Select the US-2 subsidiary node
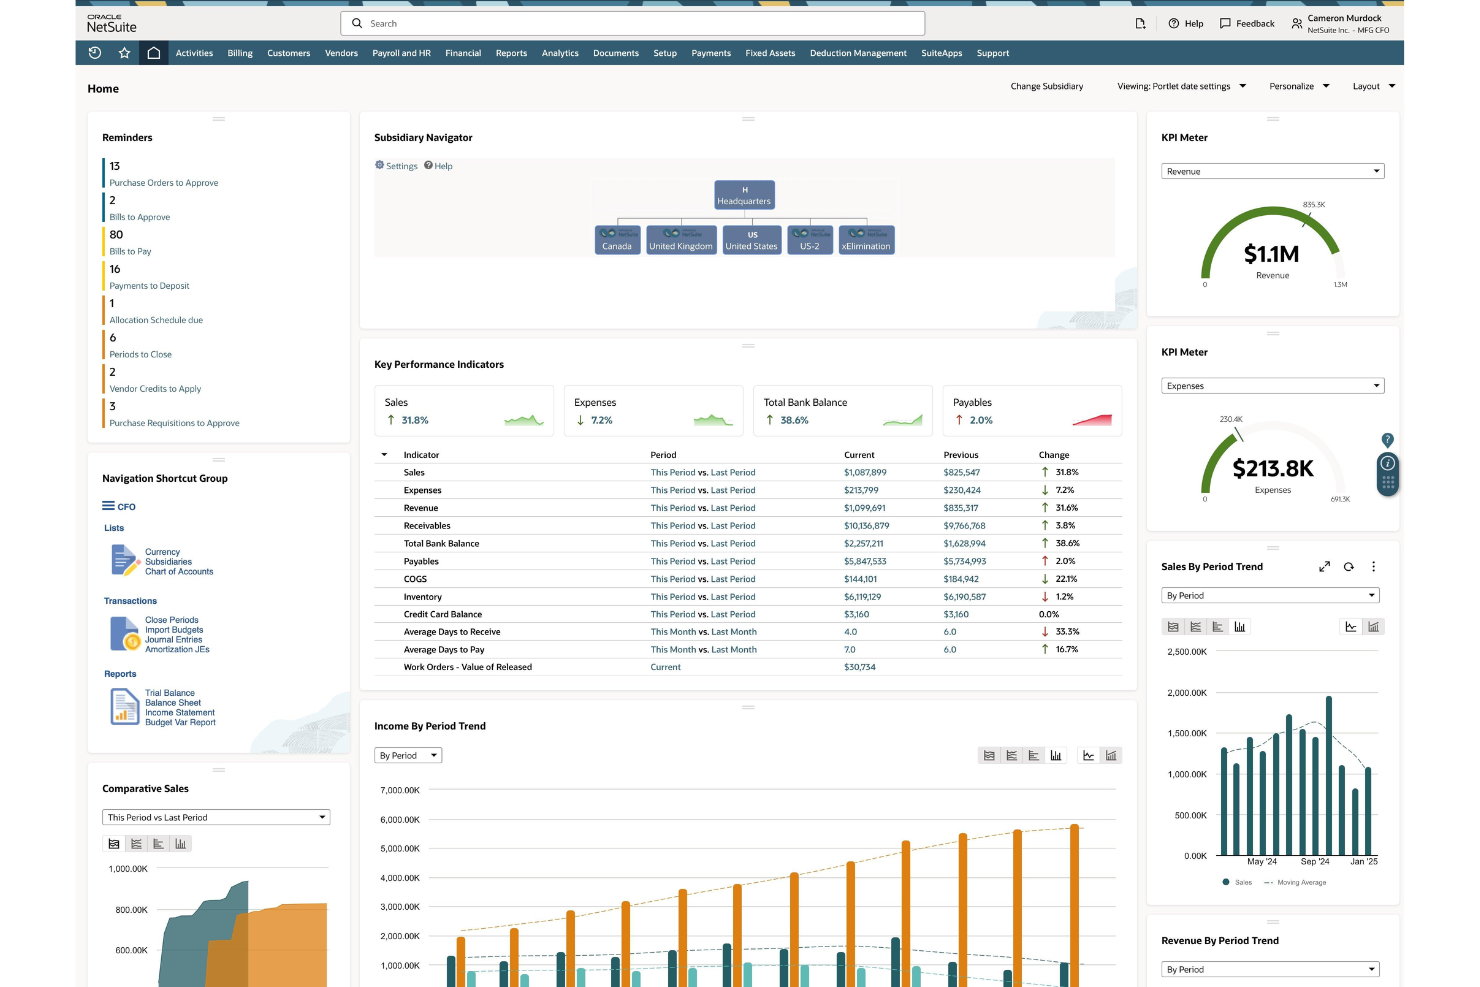1480x987 pixels. coord(810,240)
